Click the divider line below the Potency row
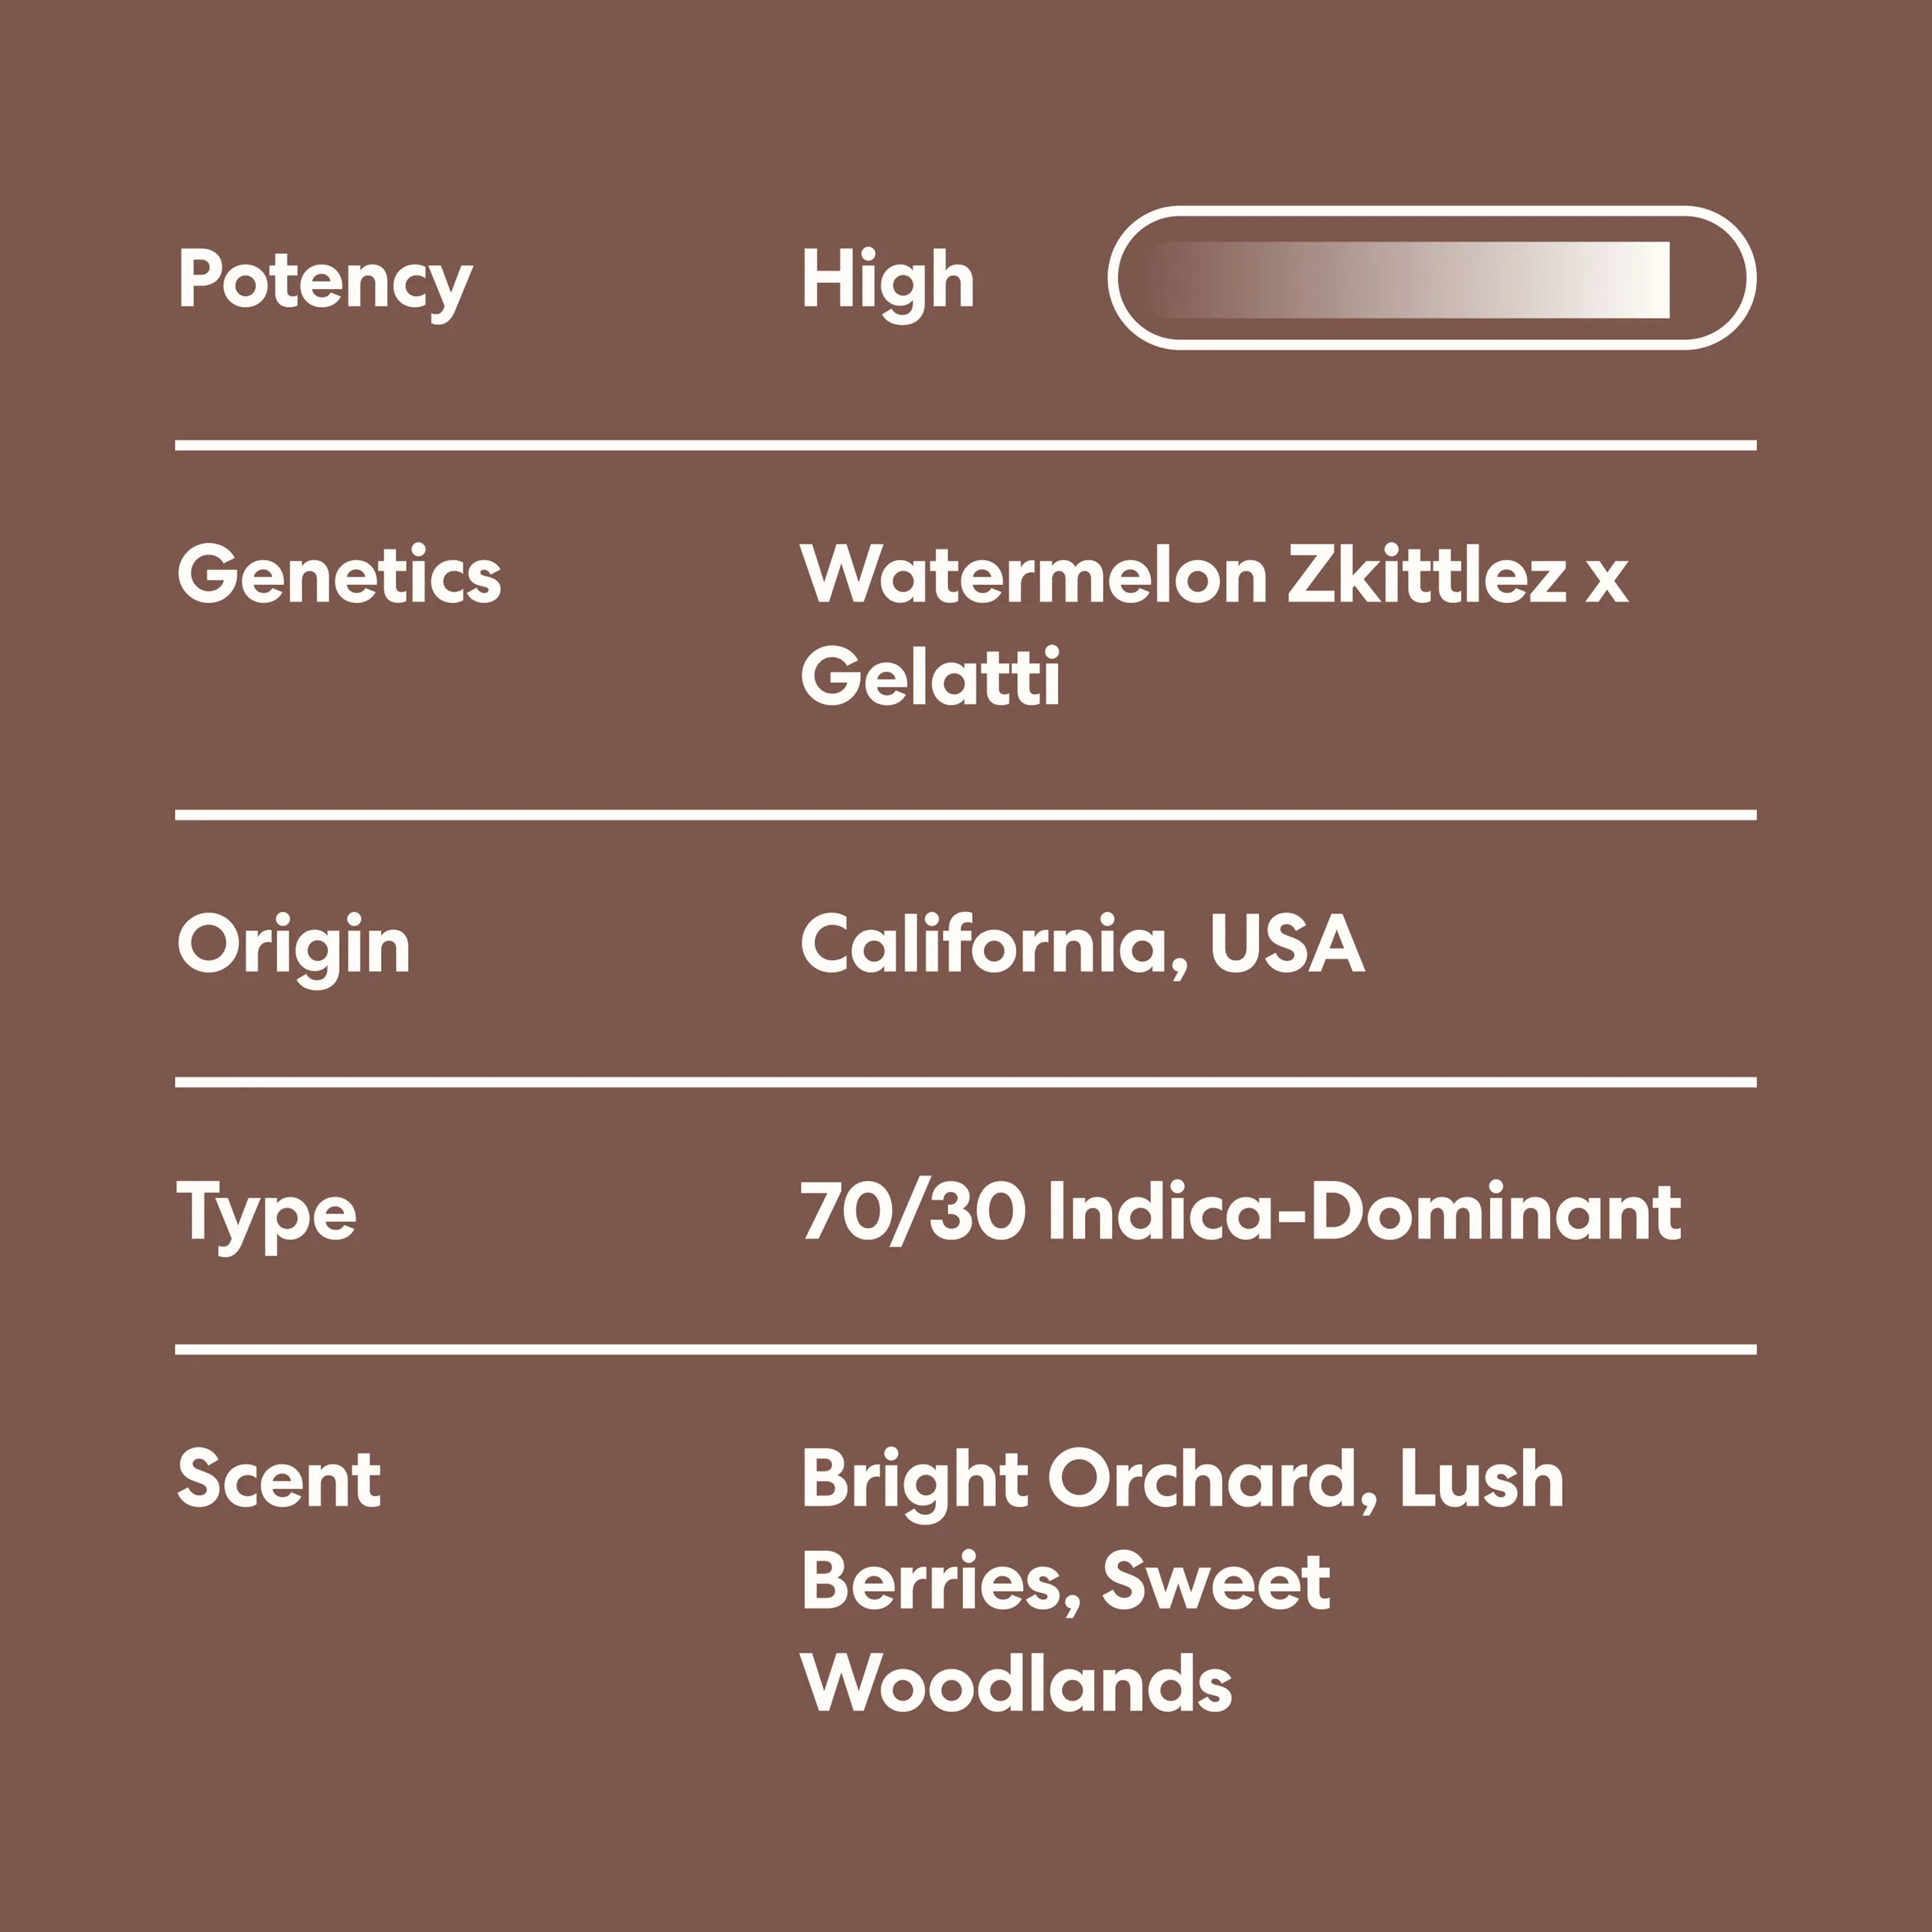1932x1932 pixels. [x=966, y=445]
